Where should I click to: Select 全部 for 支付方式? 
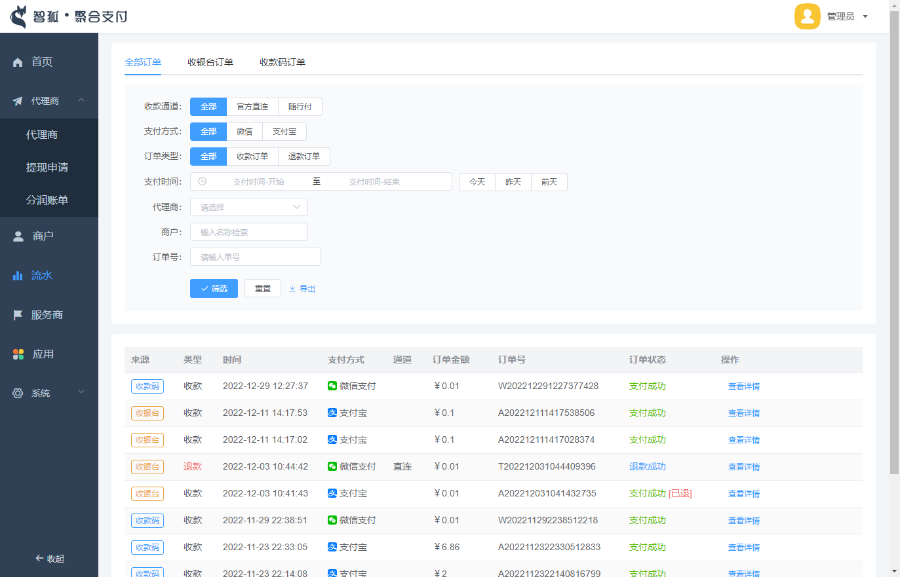coord(208,131)
